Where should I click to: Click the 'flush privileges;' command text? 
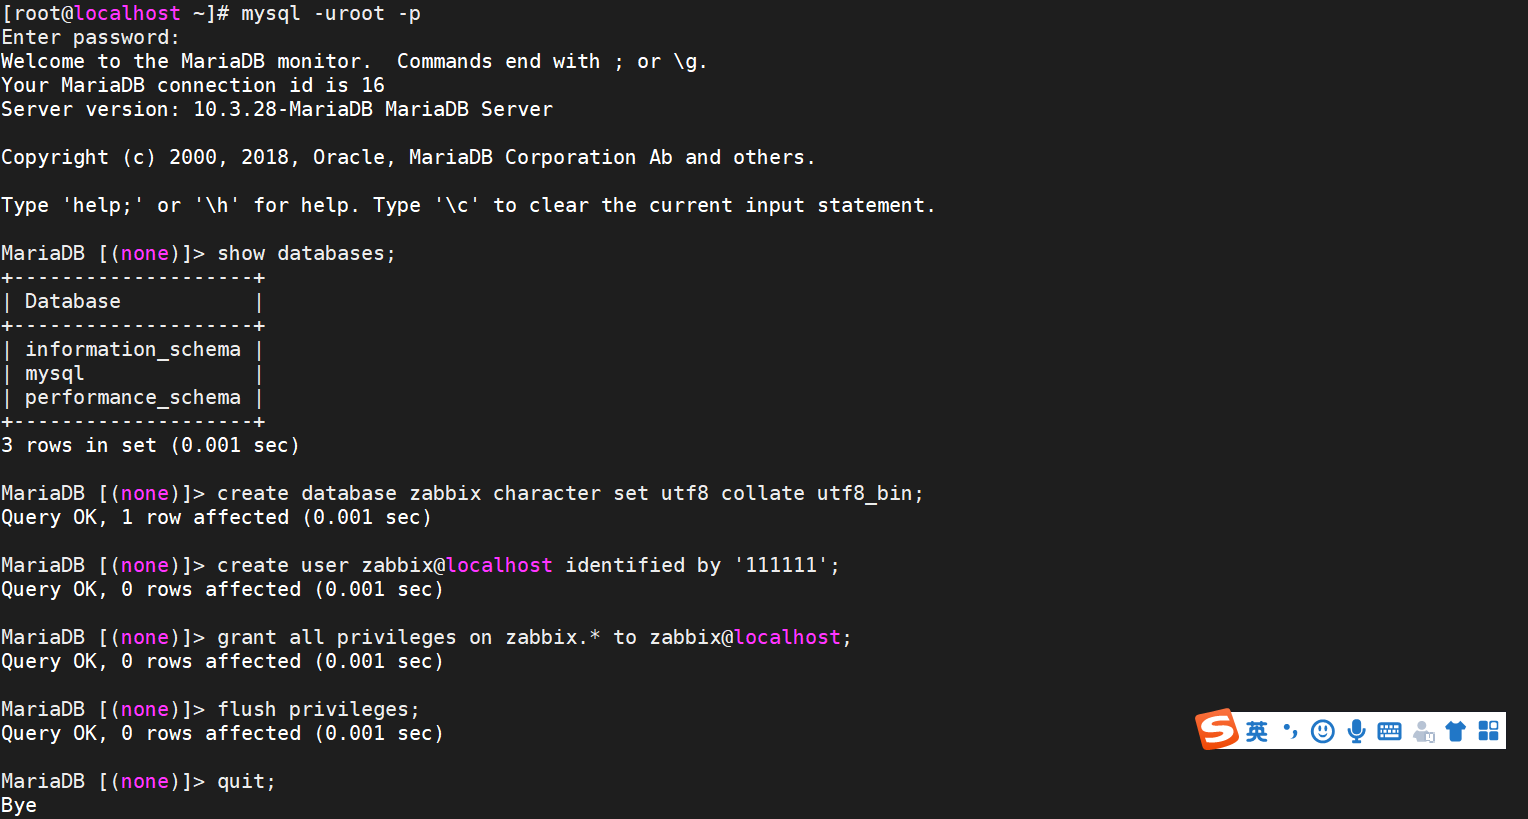pos(318,710)
